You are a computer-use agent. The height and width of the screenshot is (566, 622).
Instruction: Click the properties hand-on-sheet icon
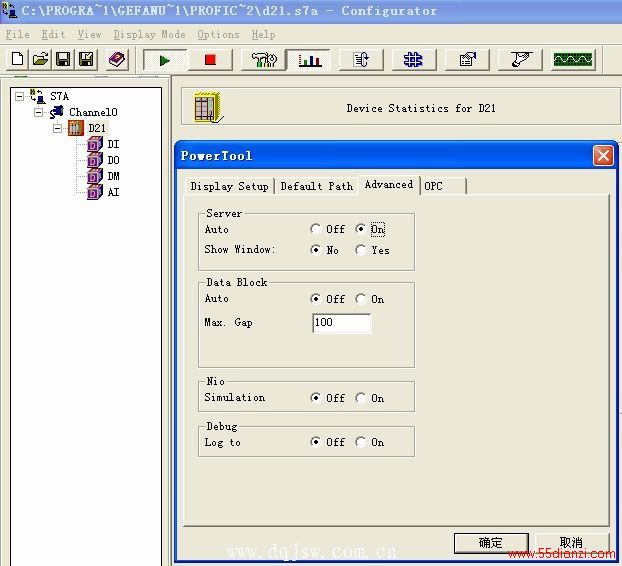[x=467, y=60]
